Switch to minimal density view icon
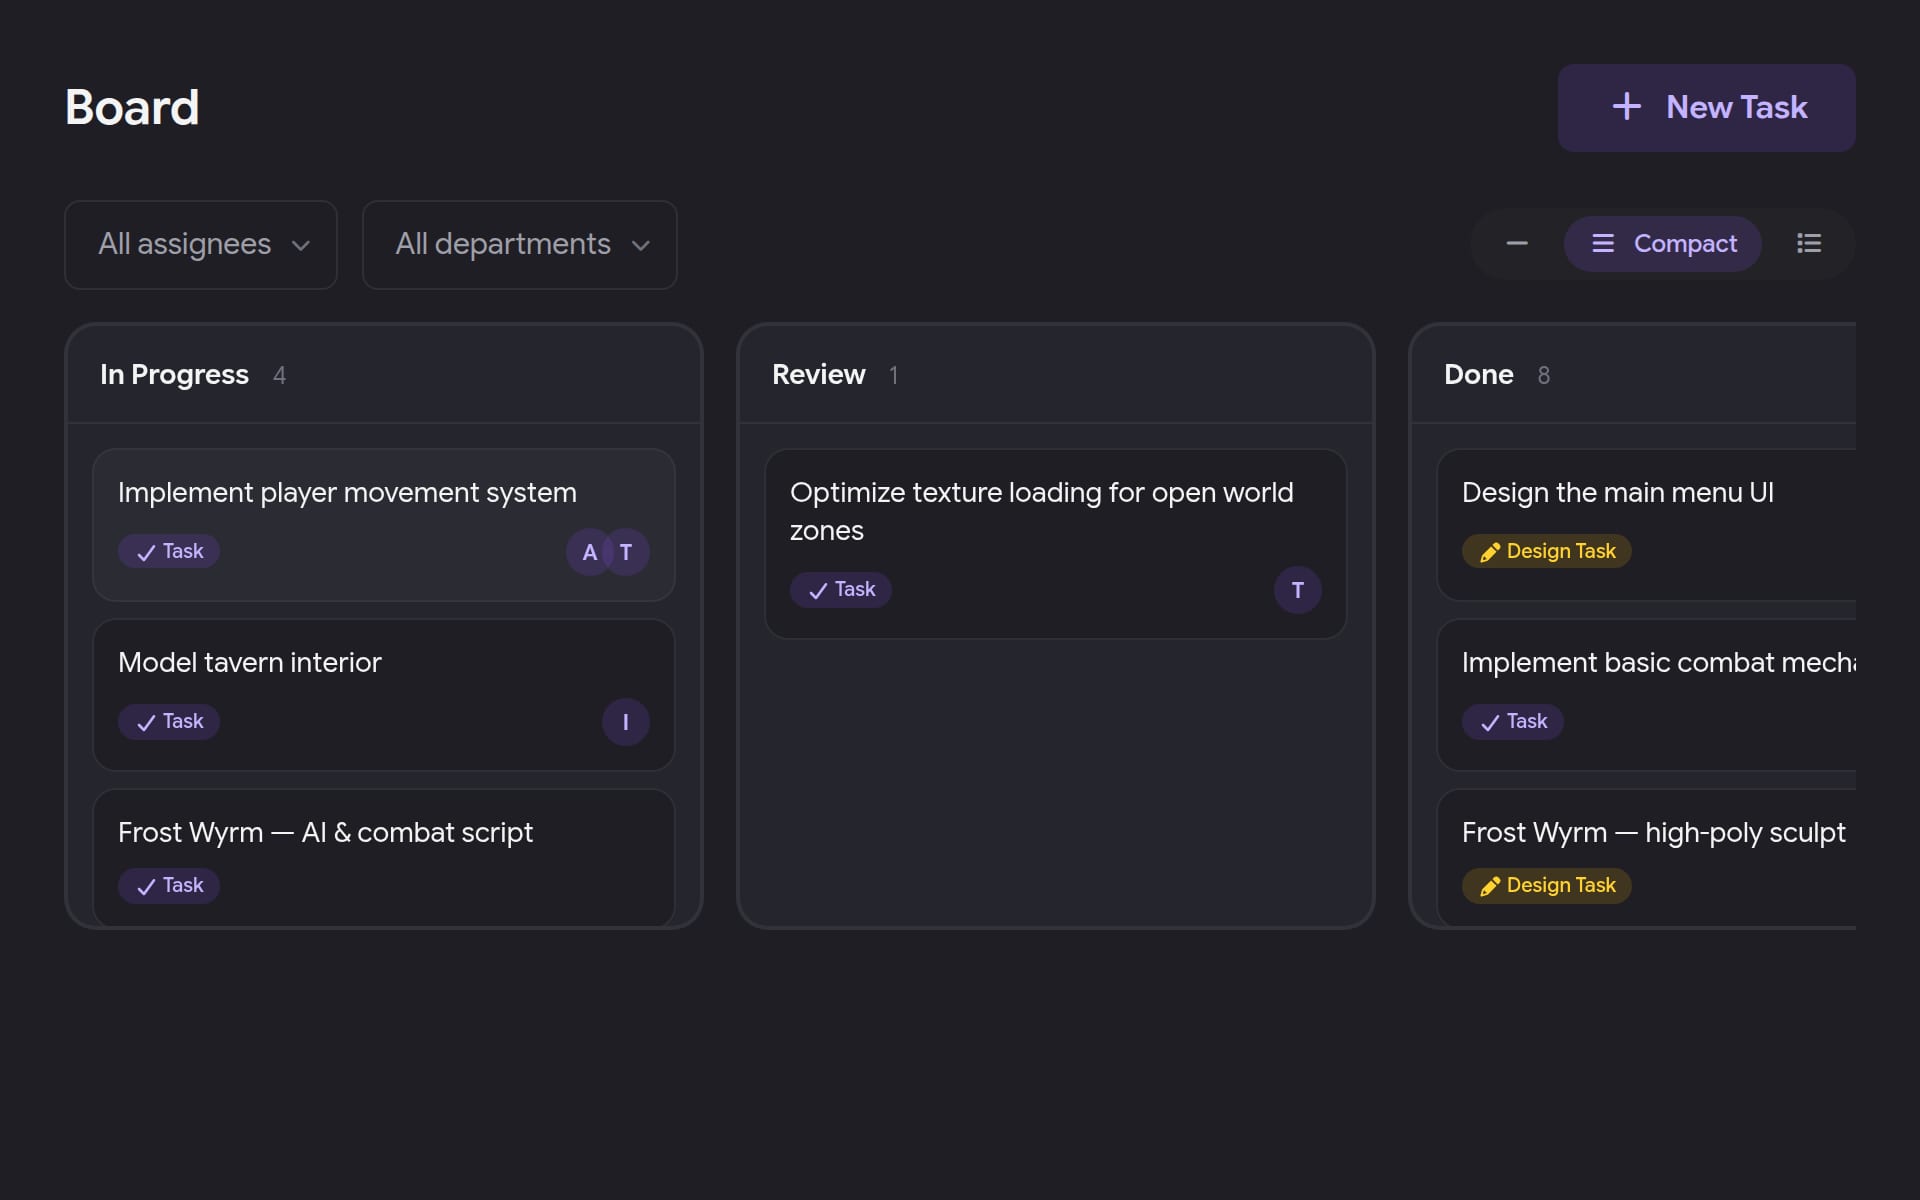Screen dimensions: 1920x1200 pos(1517,244)
